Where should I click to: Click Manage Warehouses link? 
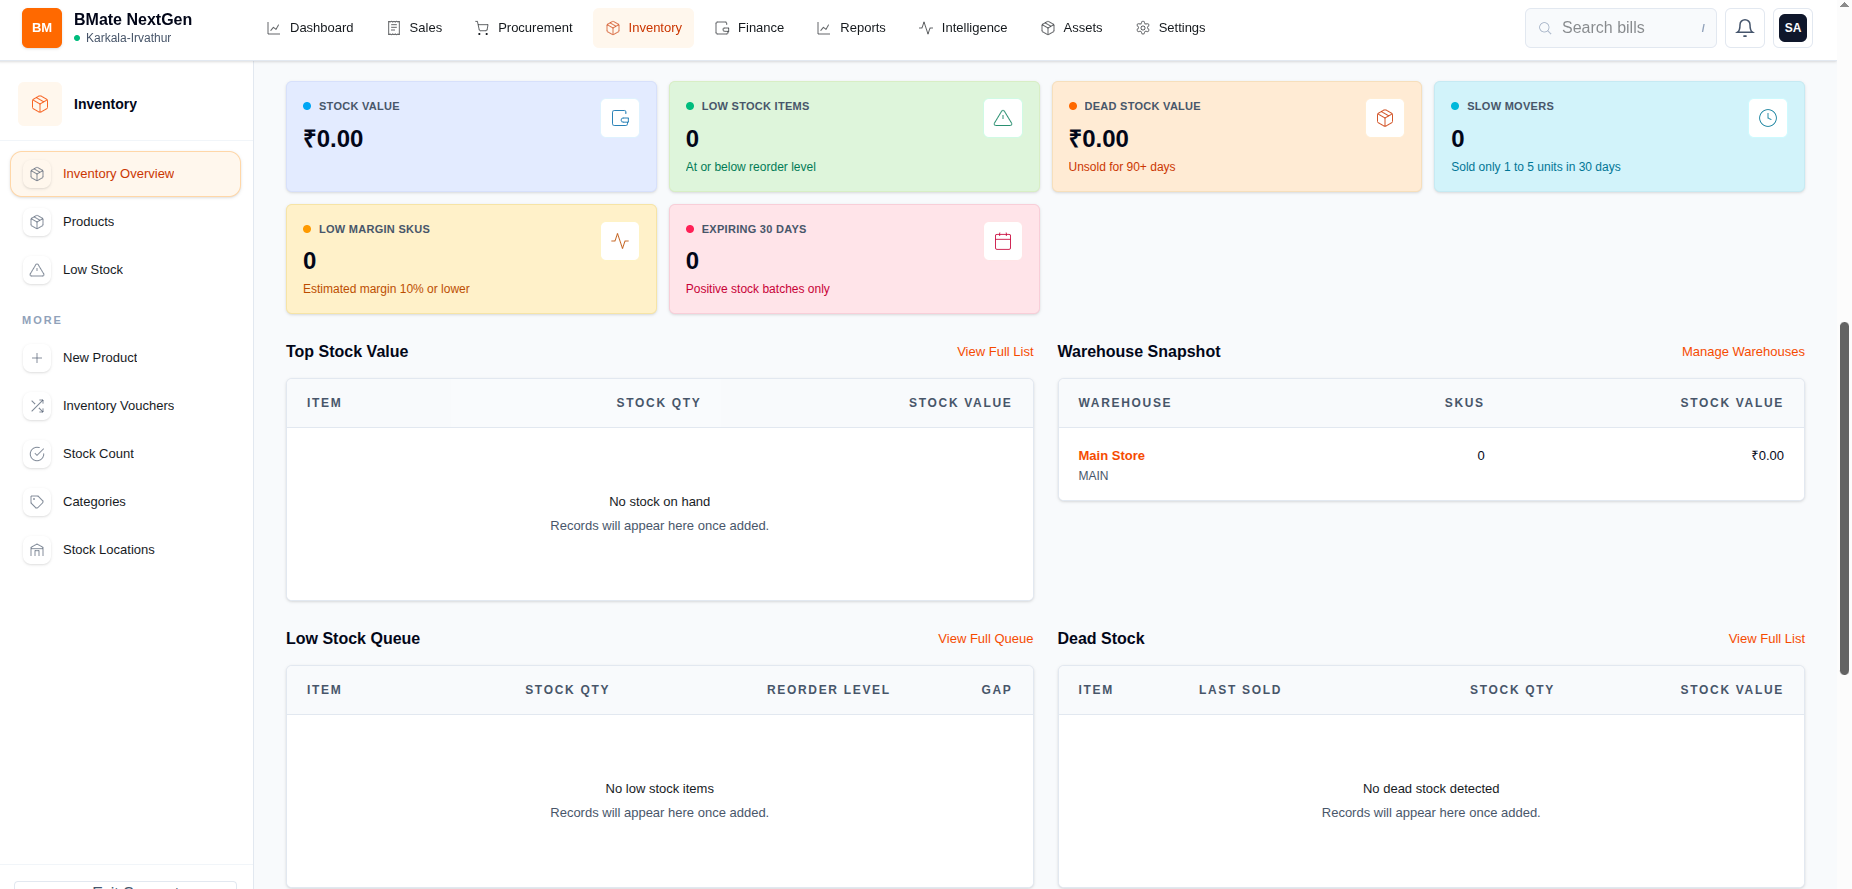point(1743,352)
